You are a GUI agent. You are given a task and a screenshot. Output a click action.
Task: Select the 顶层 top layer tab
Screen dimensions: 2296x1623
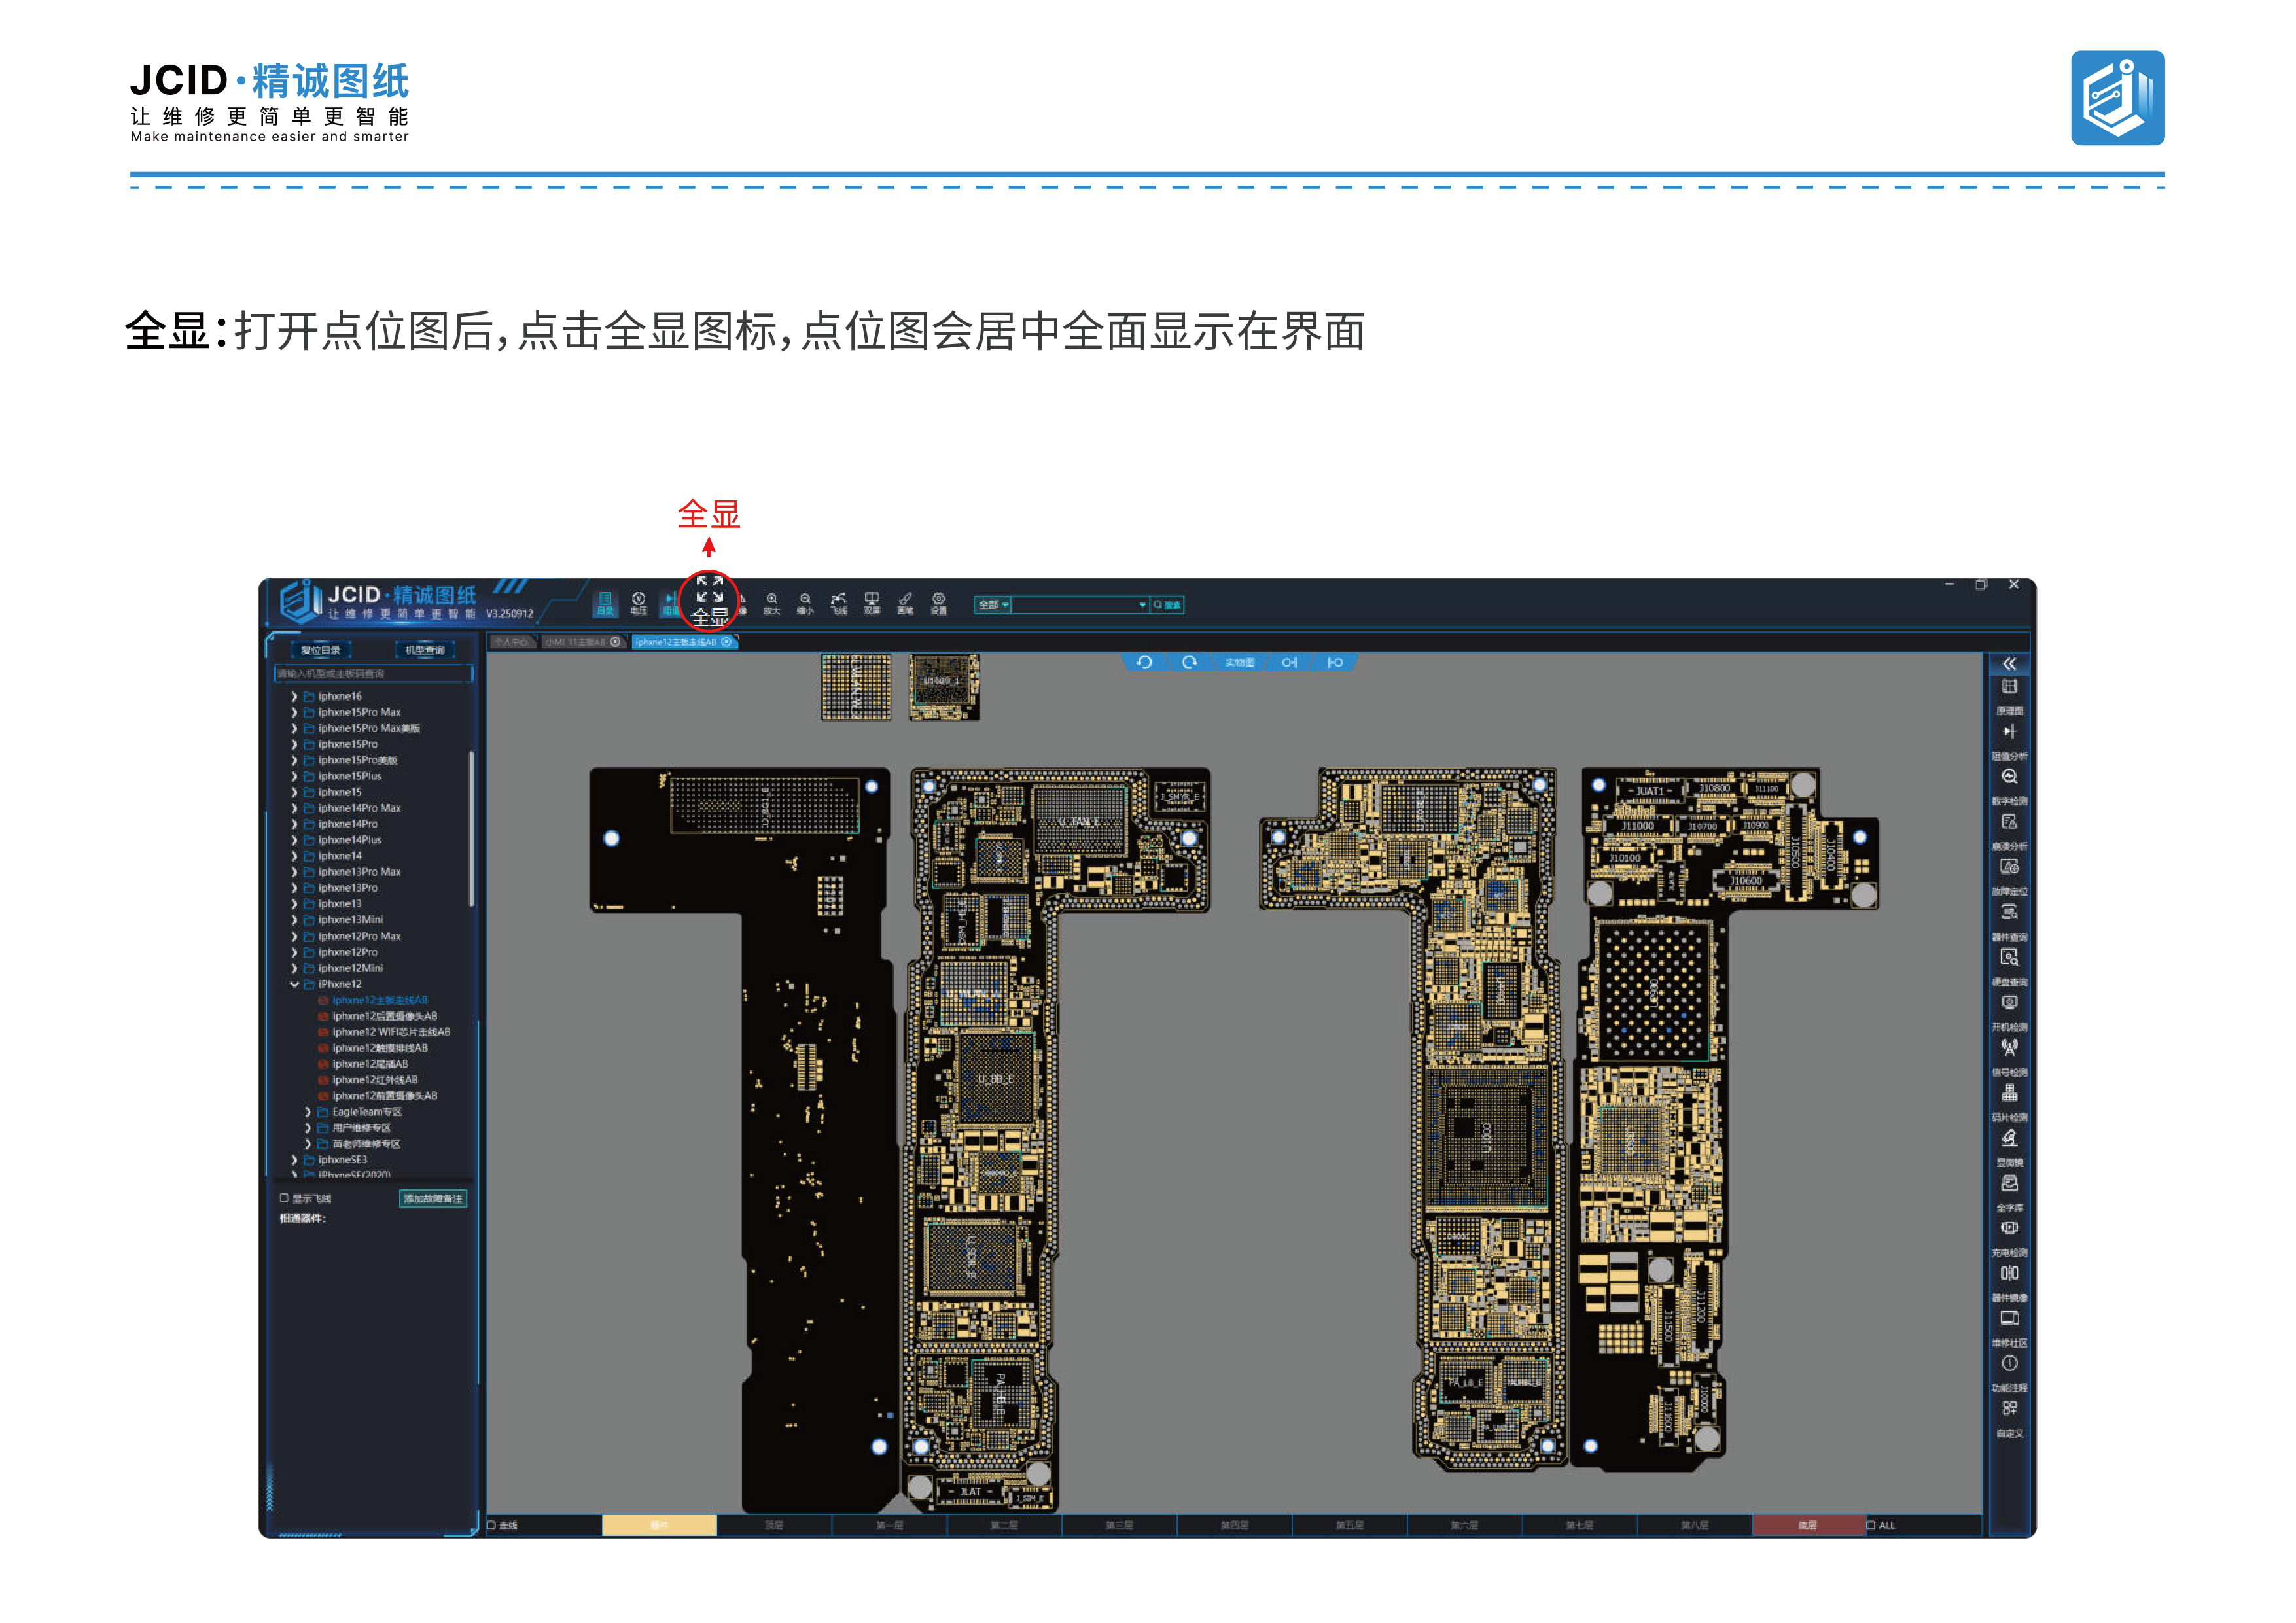coord(774,1525)
